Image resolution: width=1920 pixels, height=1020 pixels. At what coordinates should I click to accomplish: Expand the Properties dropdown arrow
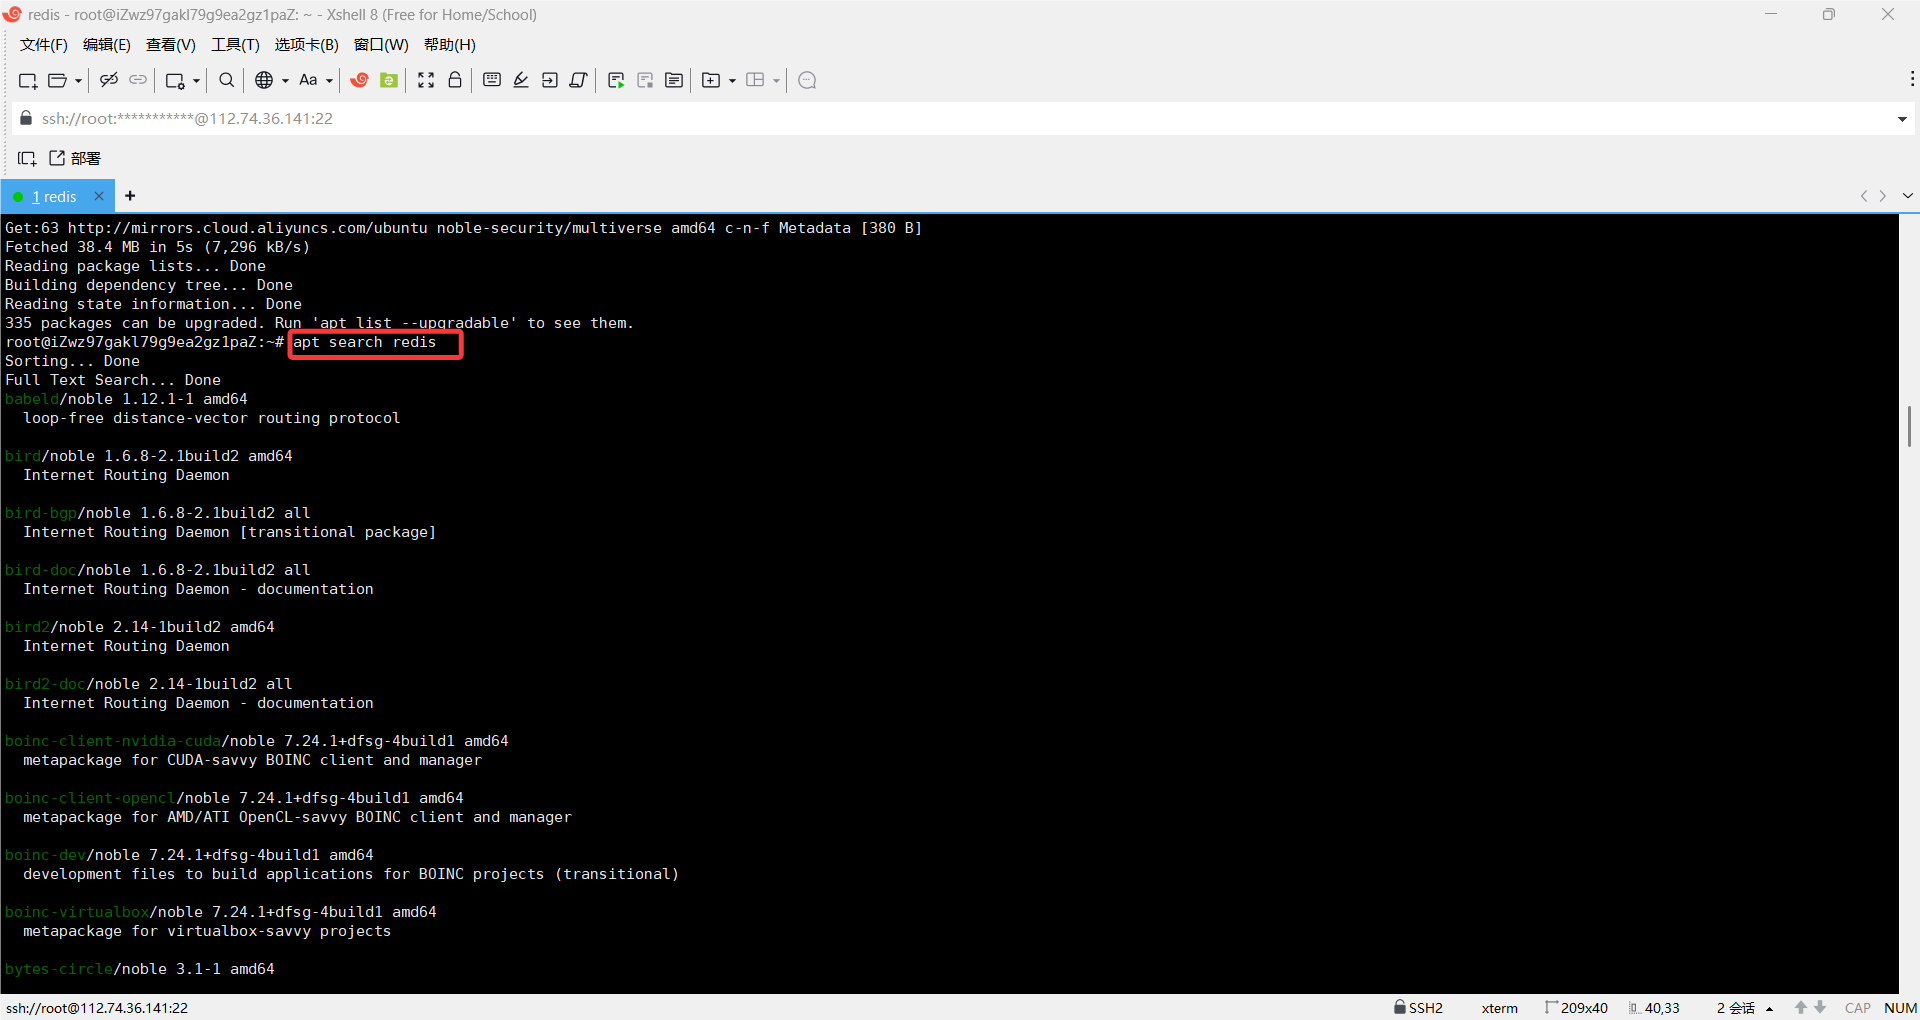(196, 81)
